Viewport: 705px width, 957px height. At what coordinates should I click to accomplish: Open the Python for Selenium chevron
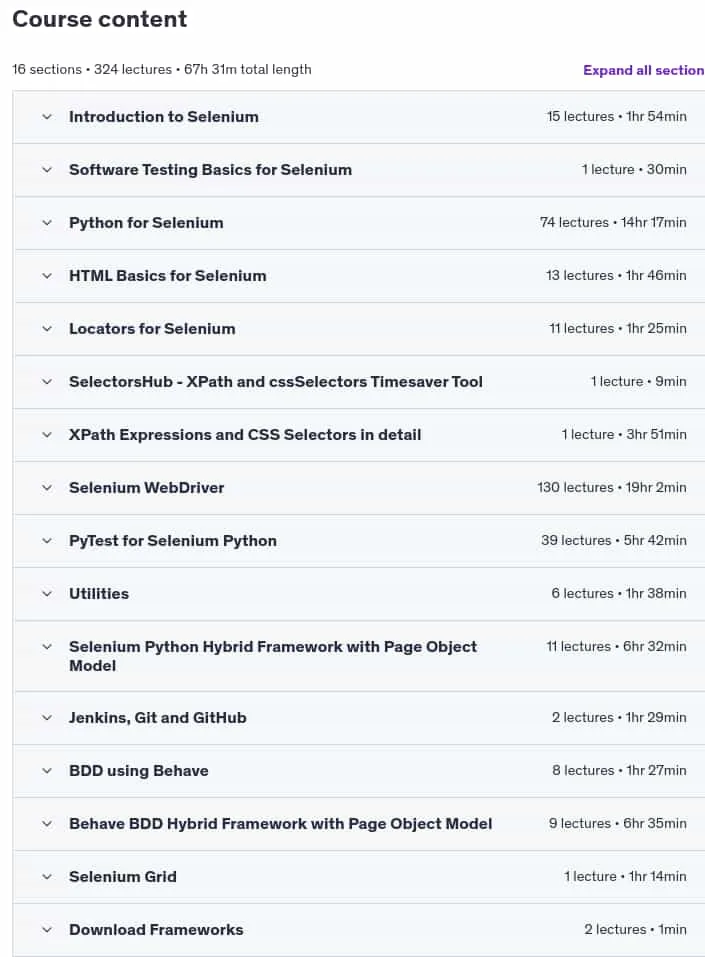[47, 223]
